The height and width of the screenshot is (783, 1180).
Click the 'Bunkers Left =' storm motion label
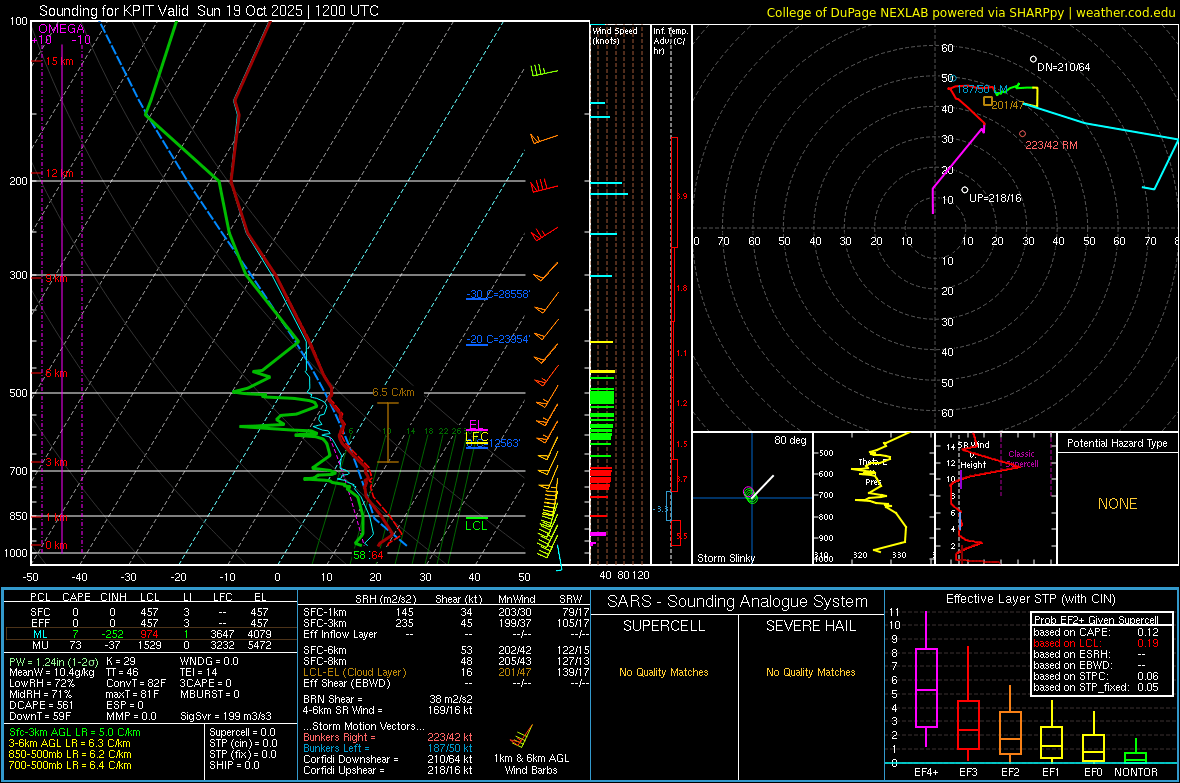coord(336,748)
